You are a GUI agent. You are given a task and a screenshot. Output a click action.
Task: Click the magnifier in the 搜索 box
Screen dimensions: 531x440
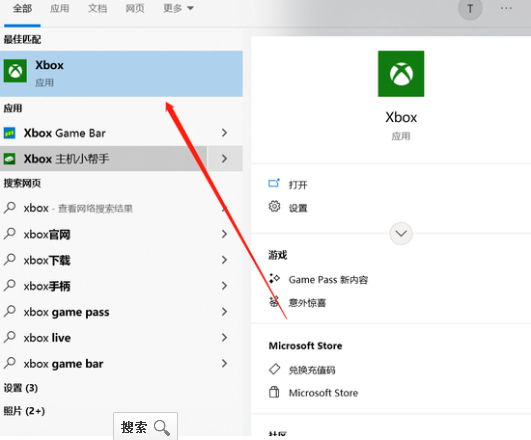(162, 427)
